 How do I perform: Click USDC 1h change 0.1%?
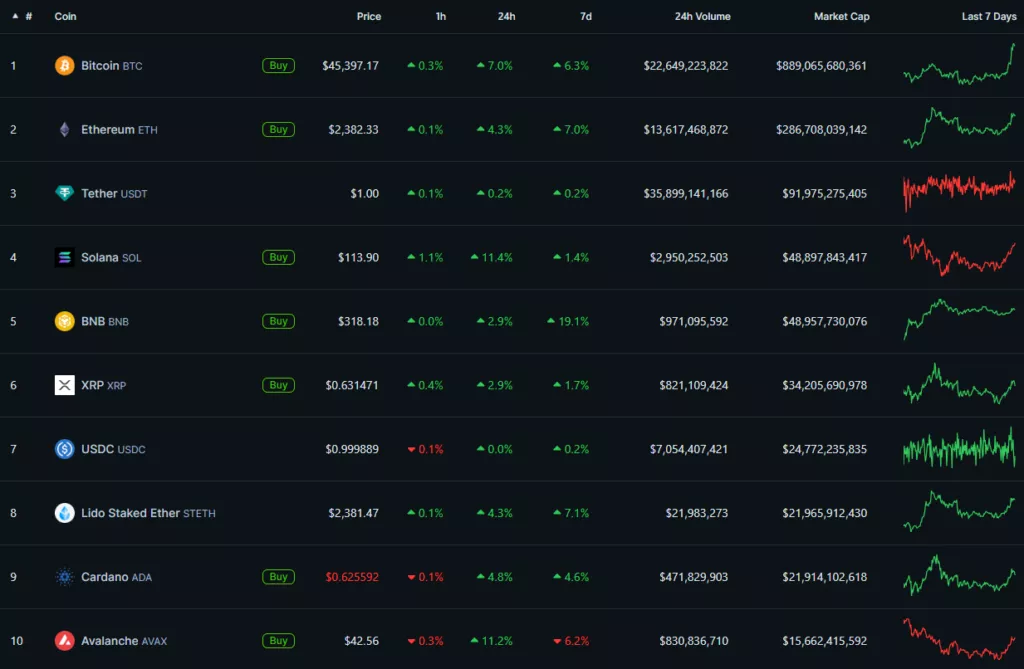pyautogui.click(x=425, y=449)
